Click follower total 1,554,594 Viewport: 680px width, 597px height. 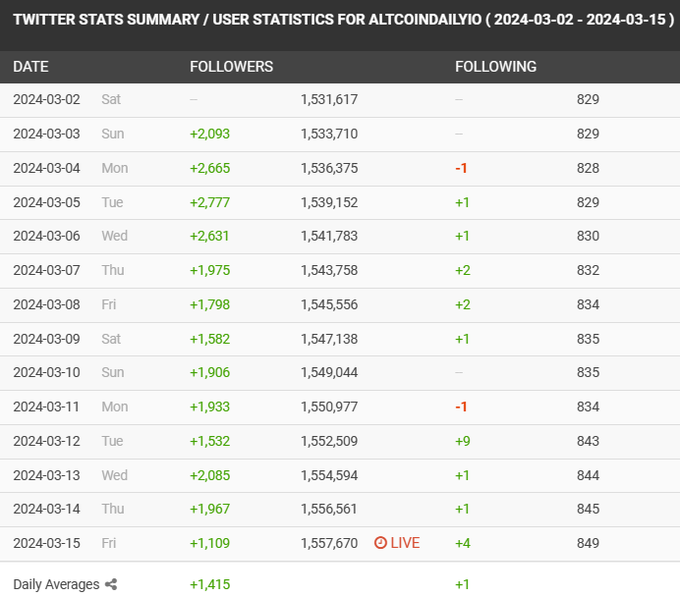pos(329,475)
